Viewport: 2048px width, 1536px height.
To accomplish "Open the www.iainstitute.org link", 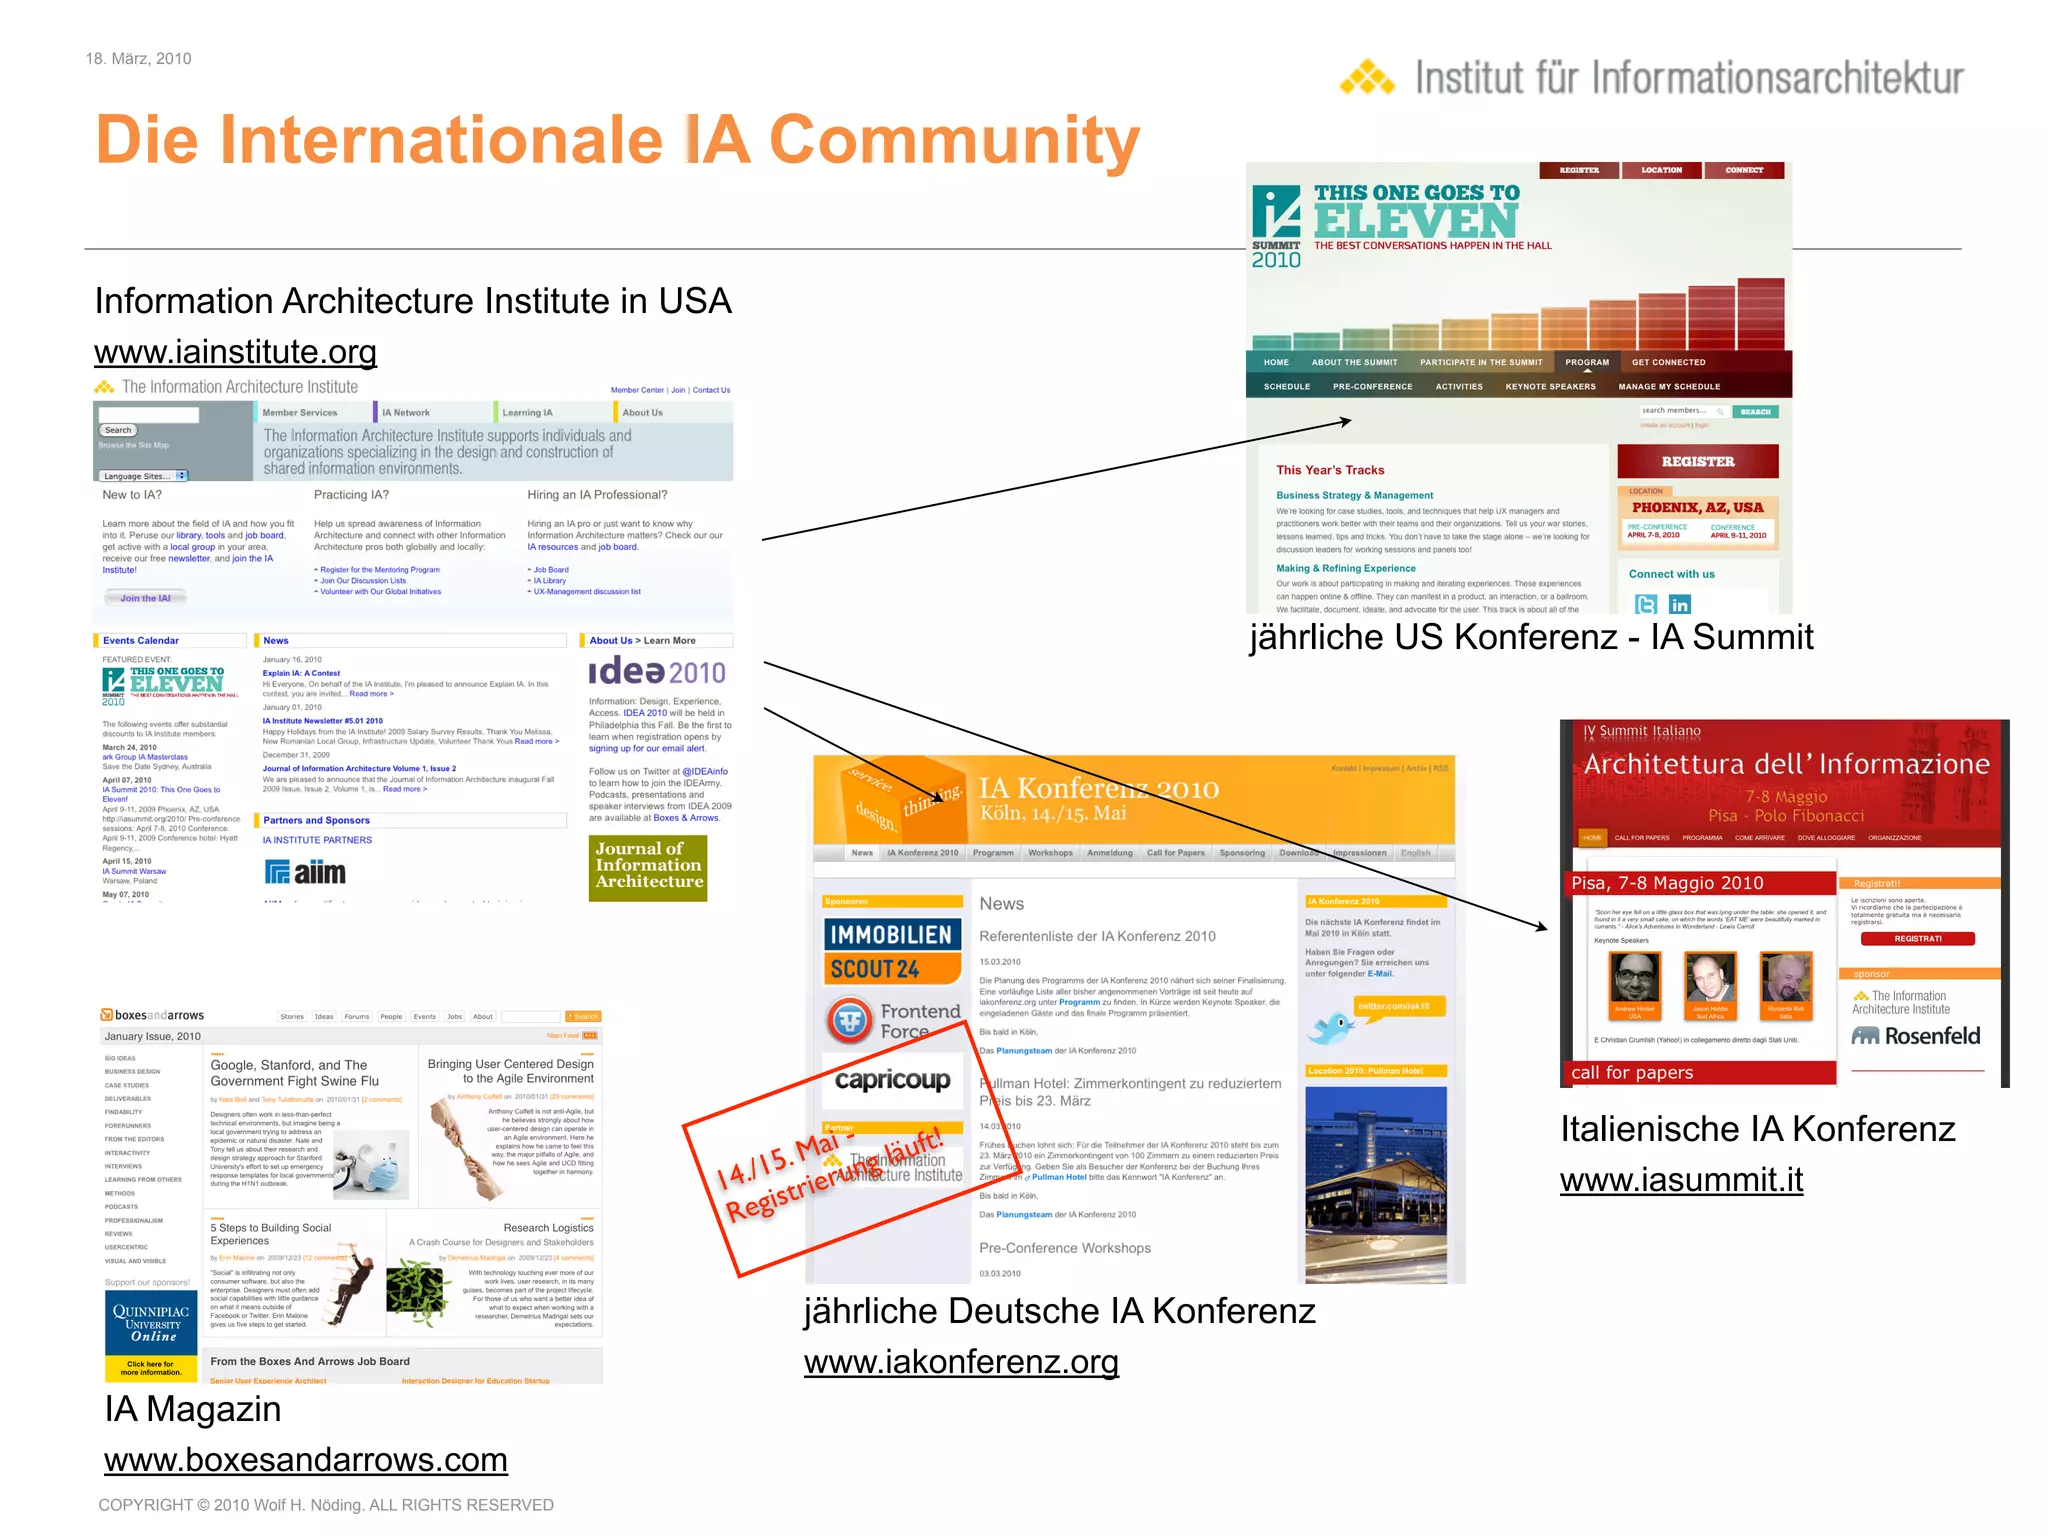I will pos(235,352).
